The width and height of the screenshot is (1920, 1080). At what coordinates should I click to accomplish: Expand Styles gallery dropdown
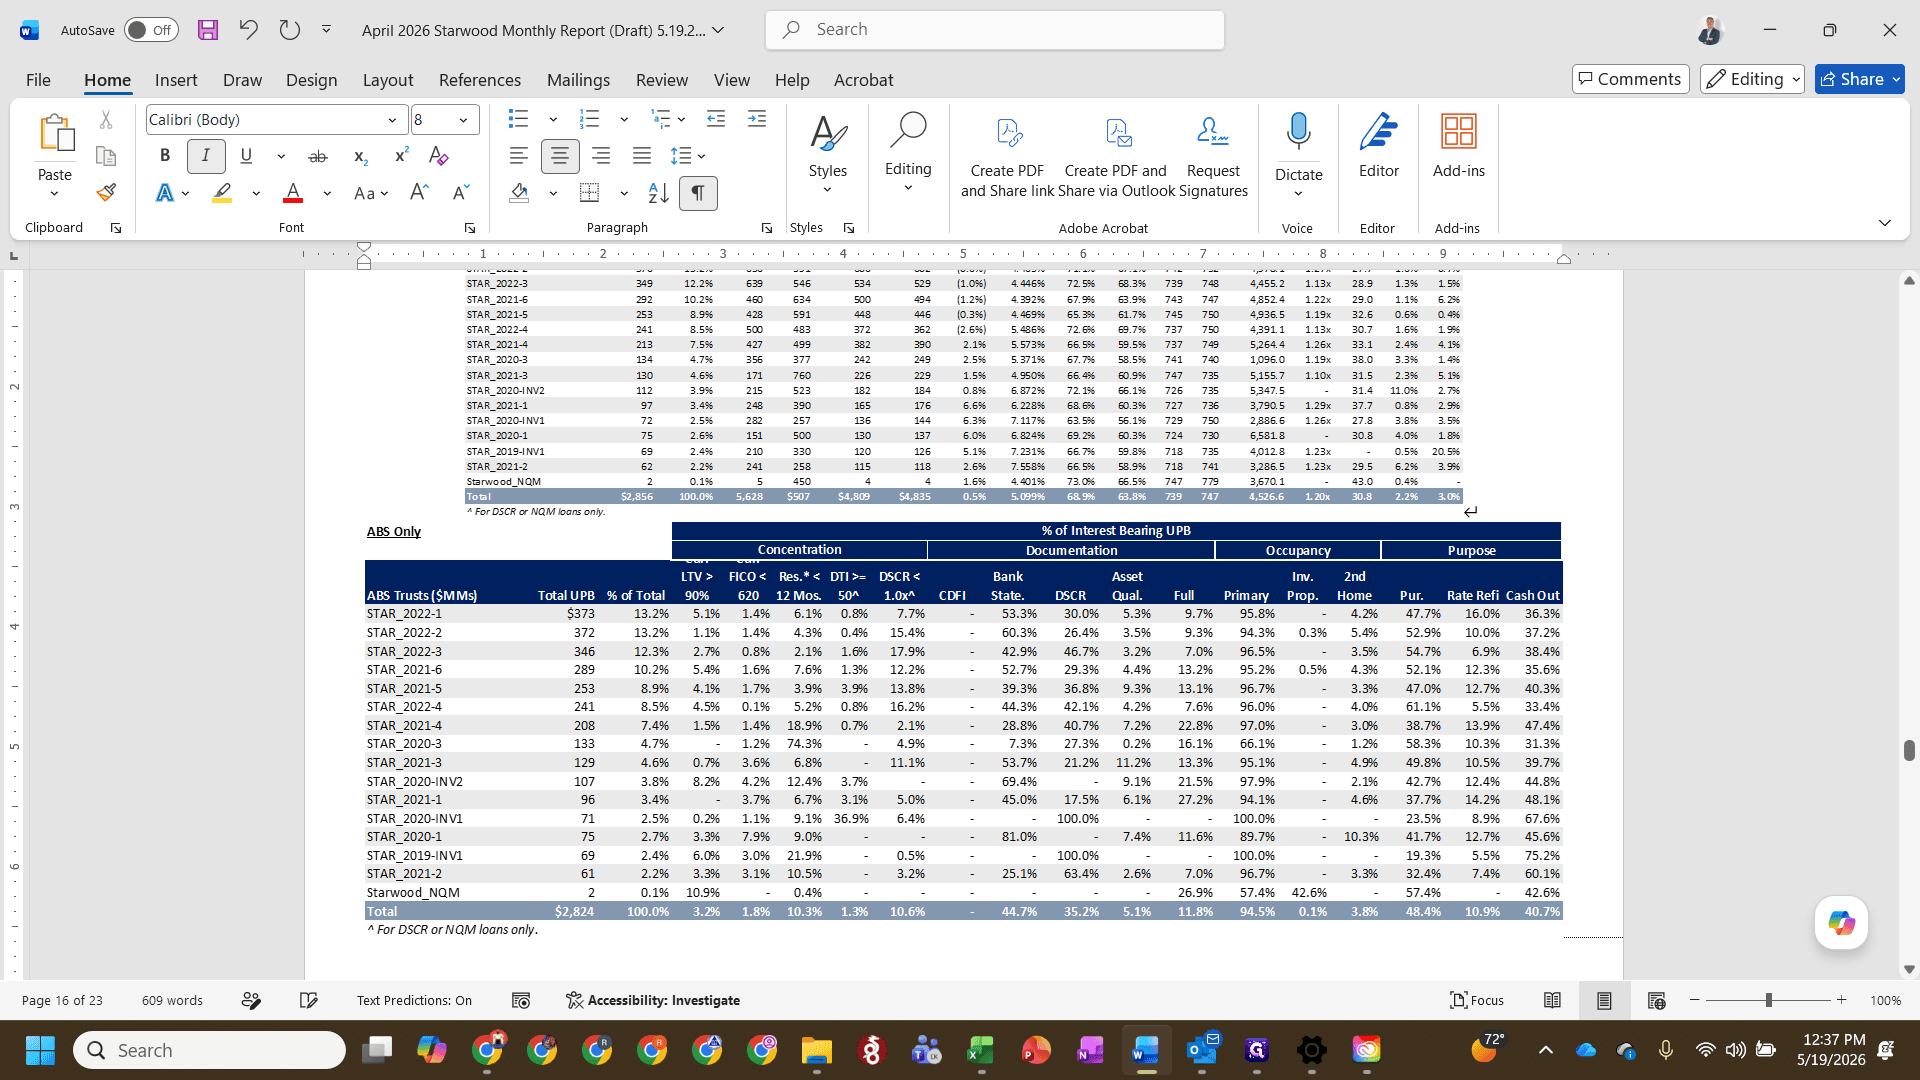[827, 190]
